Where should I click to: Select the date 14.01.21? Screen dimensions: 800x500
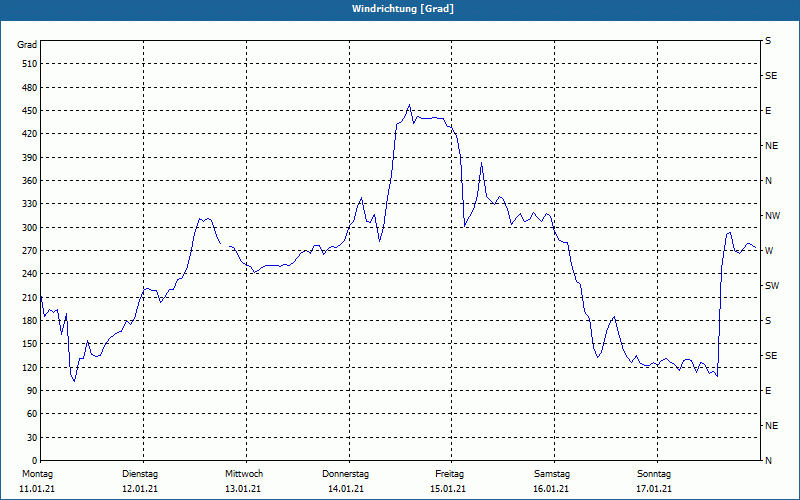point(346,489)
